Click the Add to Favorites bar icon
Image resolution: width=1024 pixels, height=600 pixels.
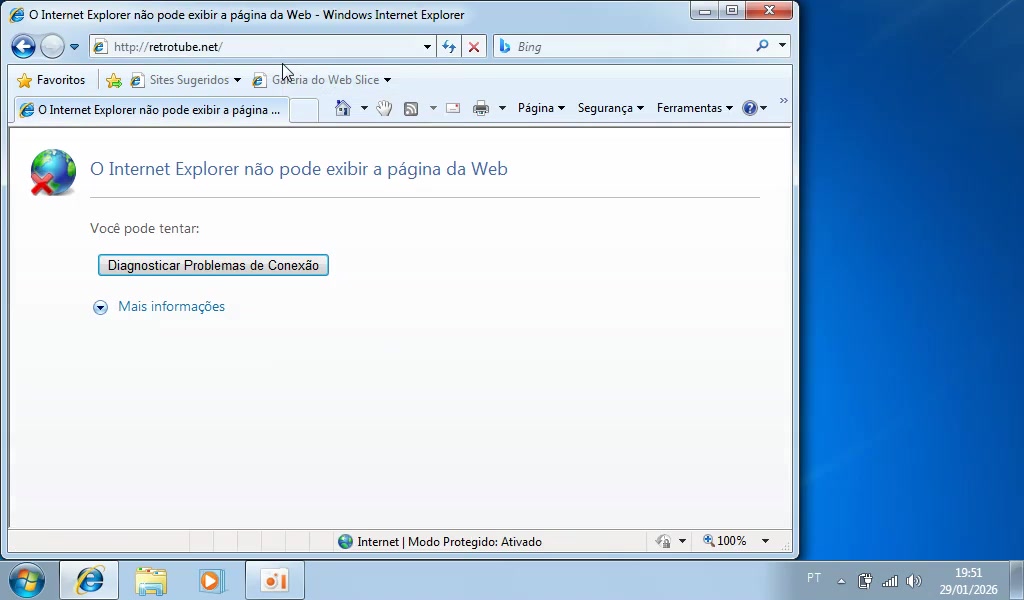pos(114,80)
